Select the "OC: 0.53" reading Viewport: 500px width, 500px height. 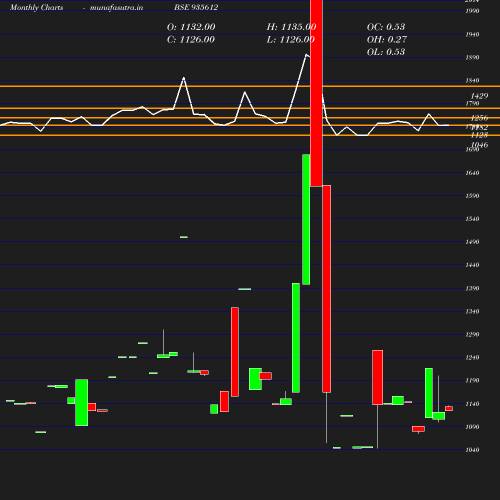(386, 27)
